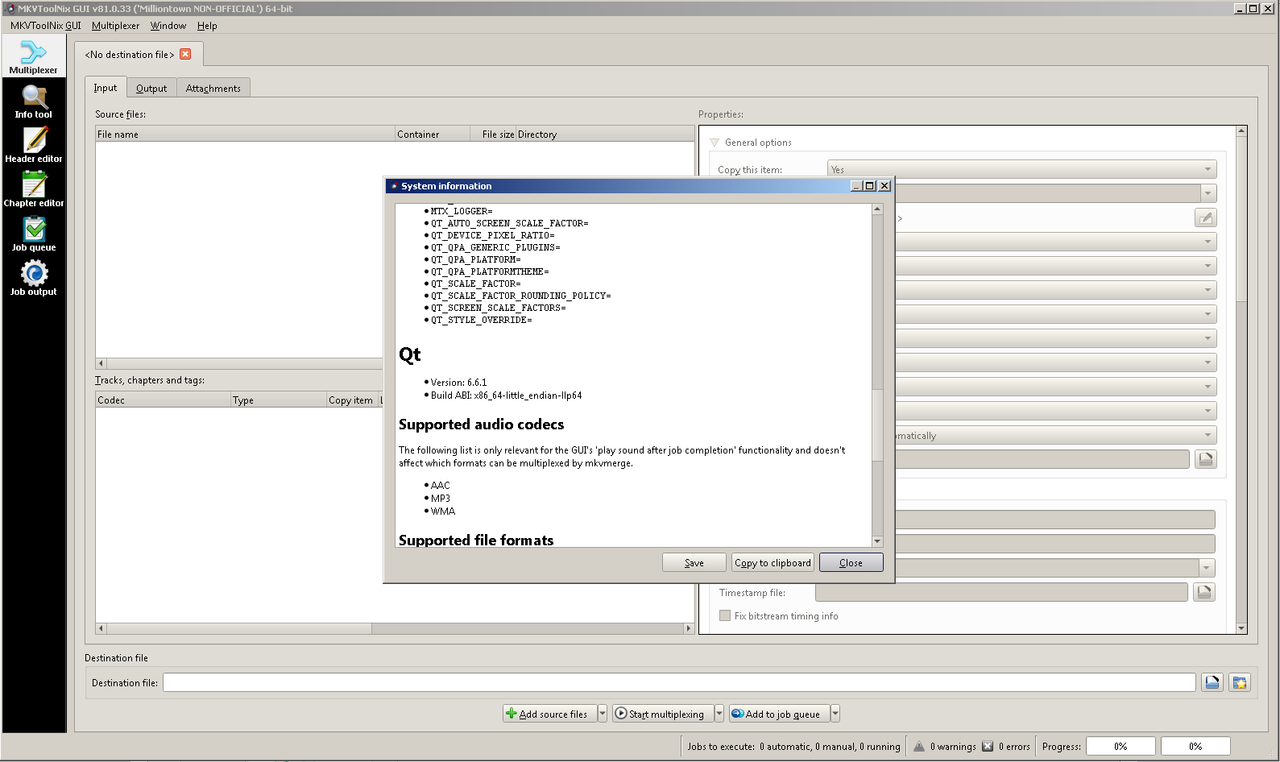This screenshot has width=1280, height=762.
Task: Maximize the System information dialog
Action: [869, 186]
